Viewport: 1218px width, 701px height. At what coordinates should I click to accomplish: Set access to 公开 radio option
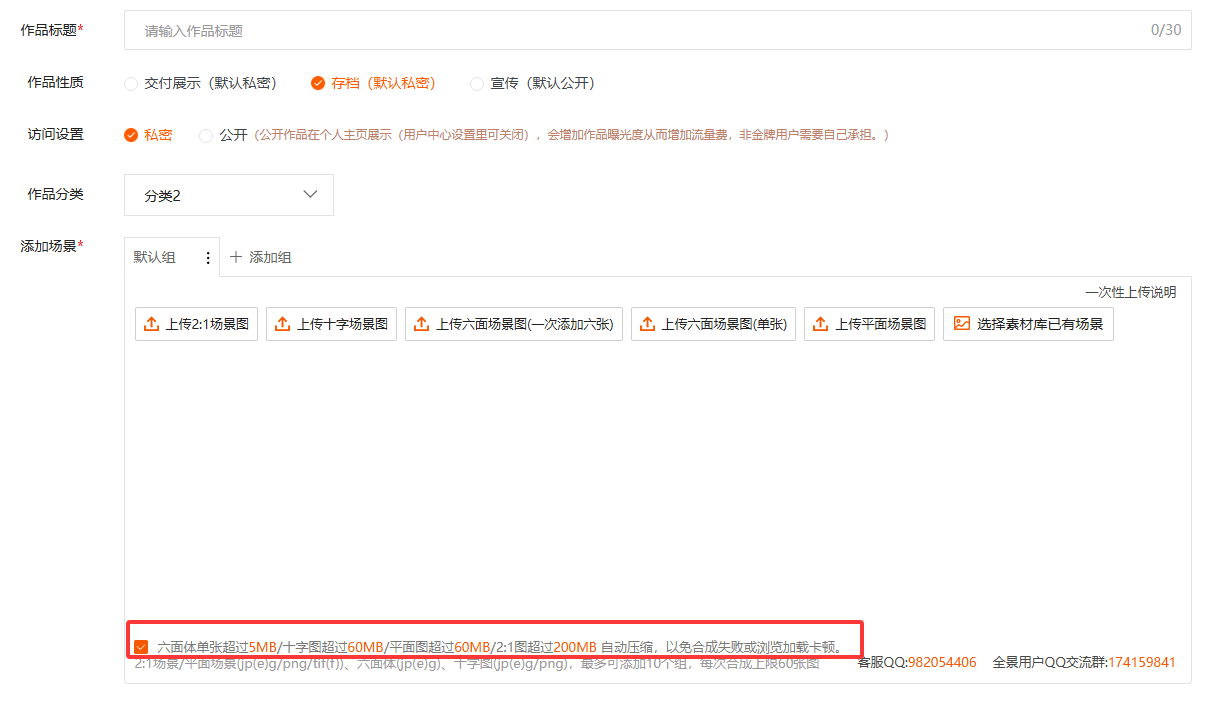point(206,135)
